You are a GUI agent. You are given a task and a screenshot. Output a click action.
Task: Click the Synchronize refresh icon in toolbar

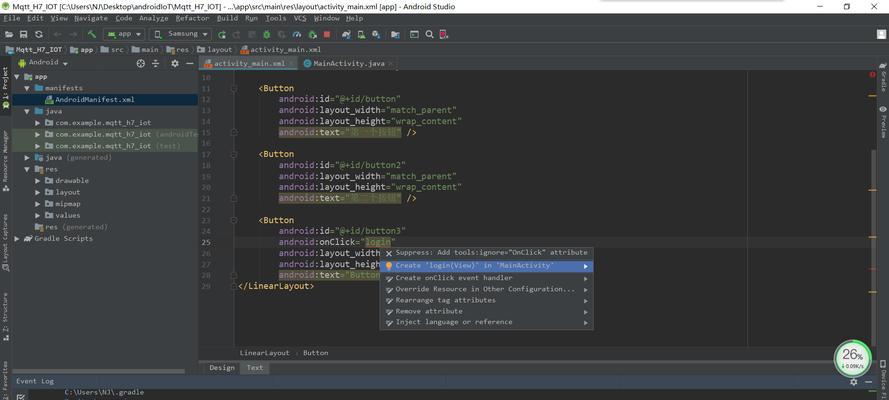39,35
